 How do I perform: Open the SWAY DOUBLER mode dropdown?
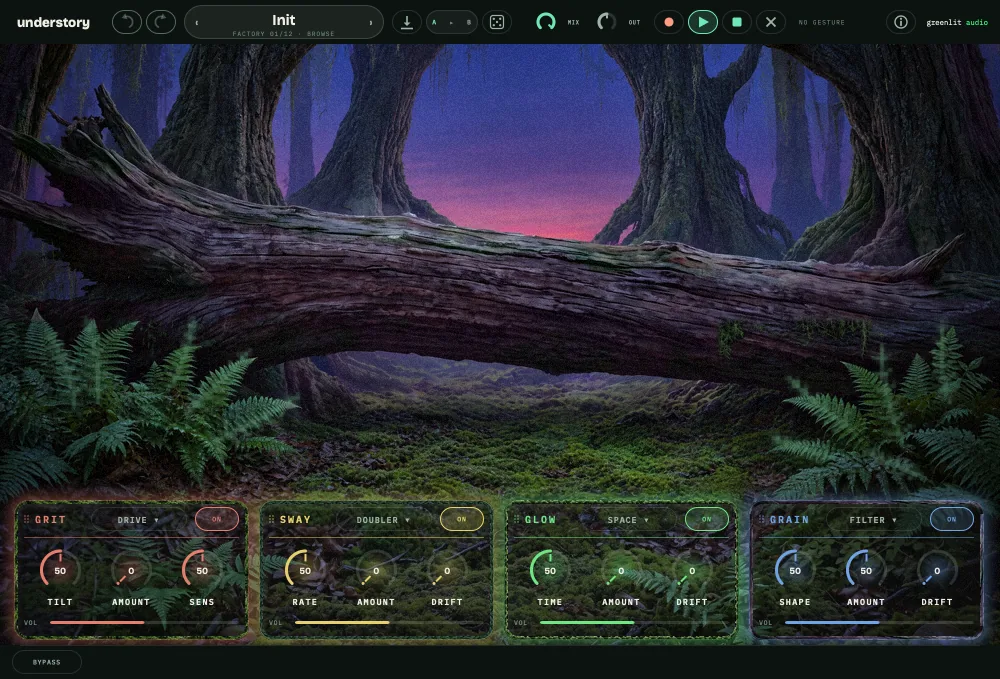point(383,520)
